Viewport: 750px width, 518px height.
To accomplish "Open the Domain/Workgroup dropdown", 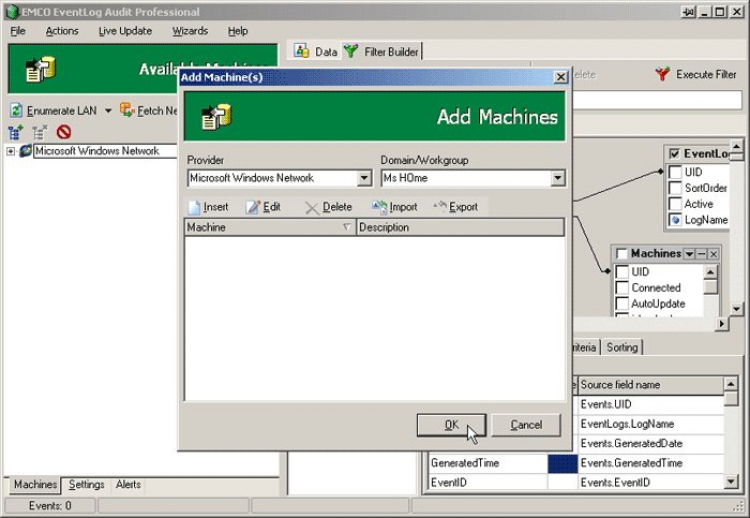I will (x=557, y=178).
